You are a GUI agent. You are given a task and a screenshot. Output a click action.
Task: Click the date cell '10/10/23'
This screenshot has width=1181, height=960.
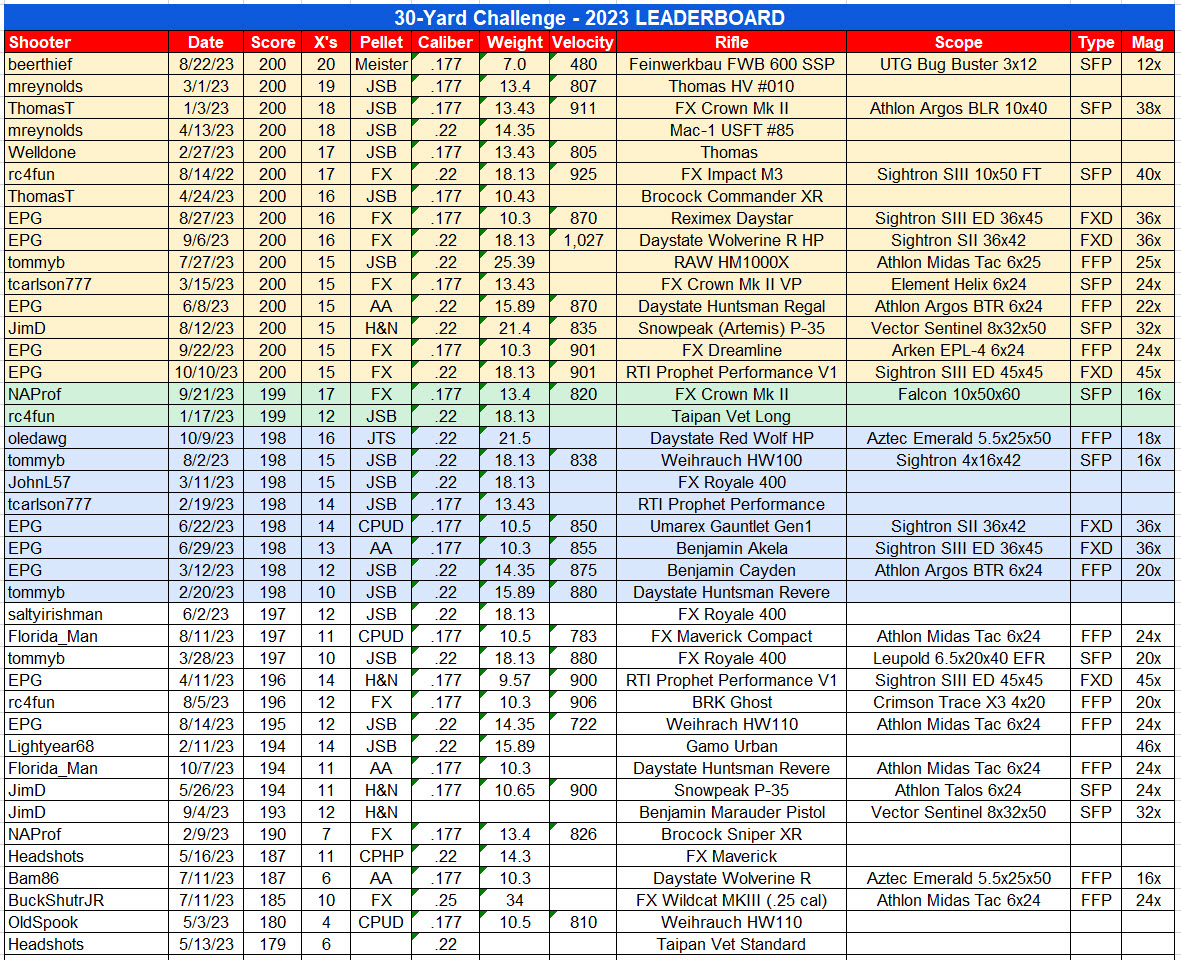click(x=206, y=372)
